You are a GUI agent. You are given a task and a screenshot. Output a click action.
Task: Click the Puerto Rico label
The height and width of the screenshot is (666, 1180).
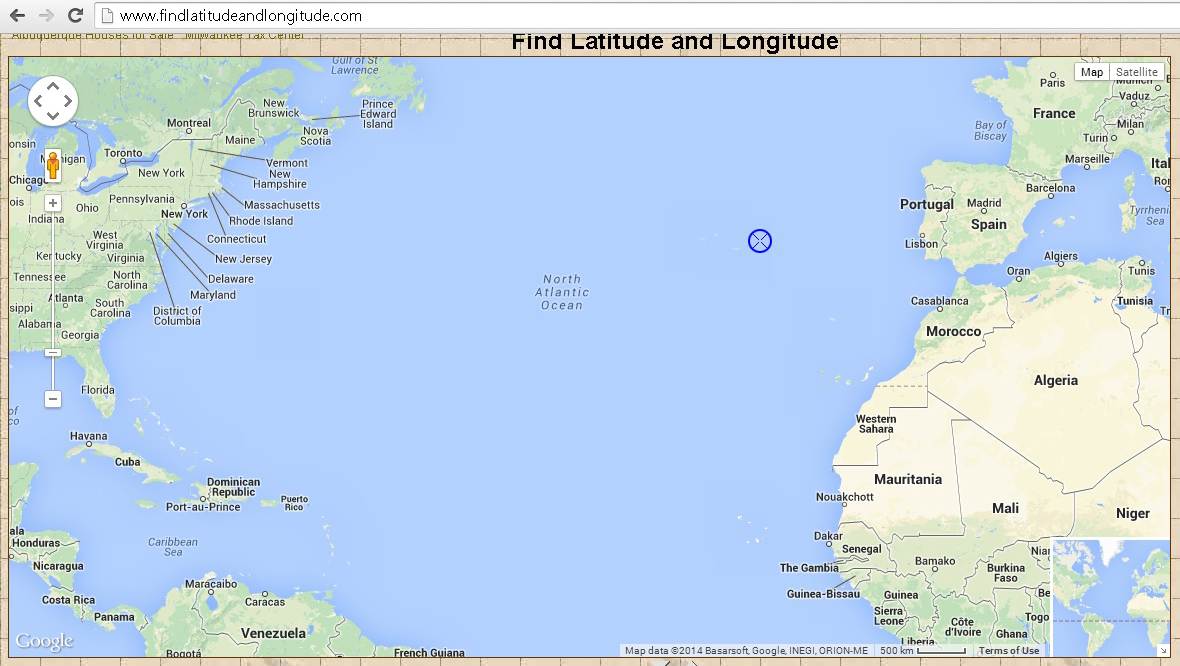(294, 503)
